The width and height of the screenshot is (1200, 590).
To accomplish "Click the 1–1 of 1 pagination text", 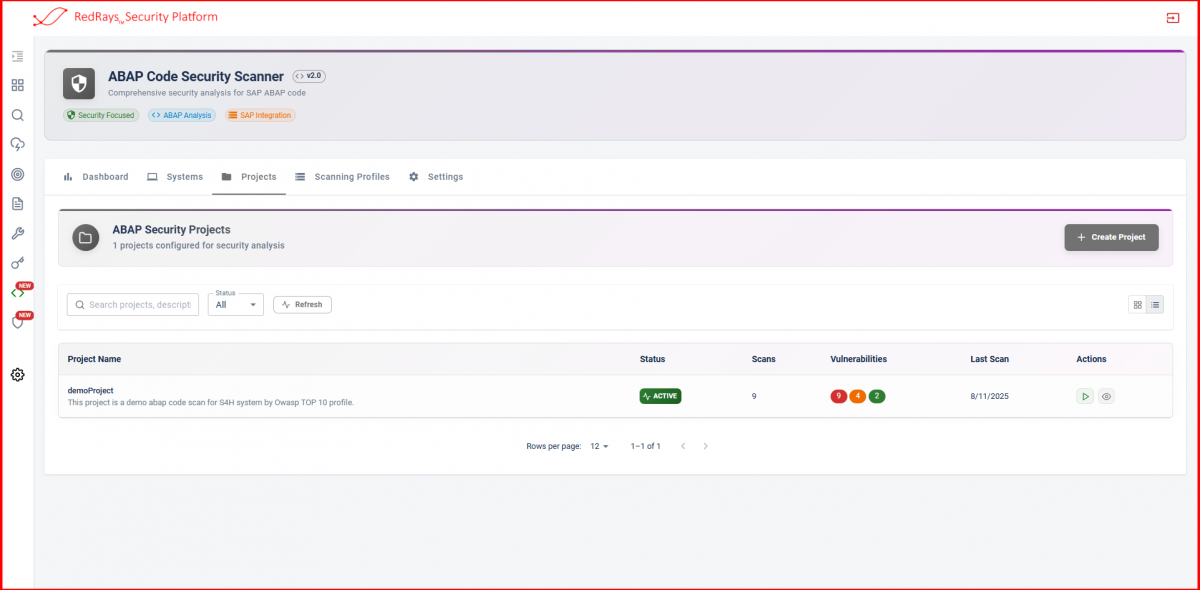I will point(646,446).
